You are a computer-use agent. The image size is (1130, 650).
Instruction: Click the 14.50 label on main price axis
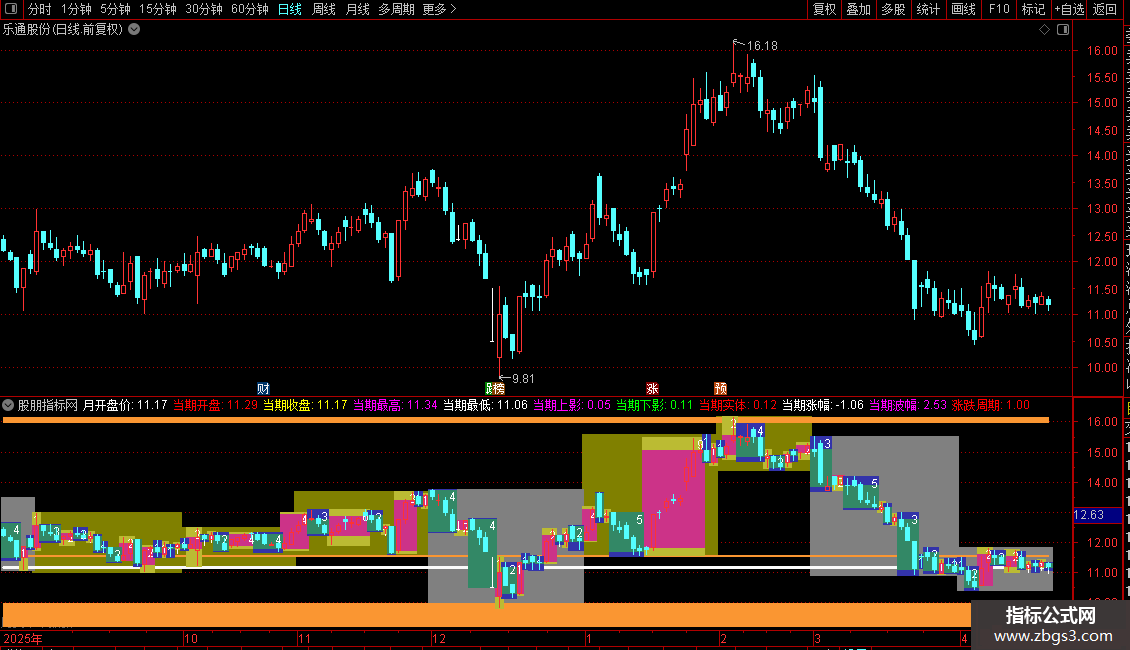(1102, 130)
